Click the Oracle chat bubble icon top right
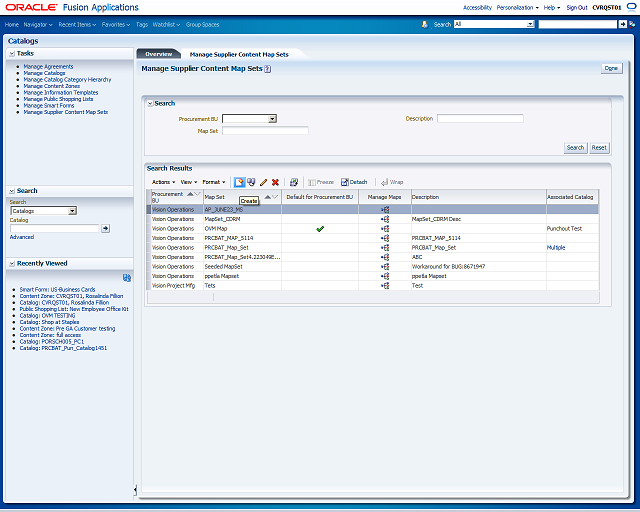Viewport: 640px width, 512px height. point(631,7)
